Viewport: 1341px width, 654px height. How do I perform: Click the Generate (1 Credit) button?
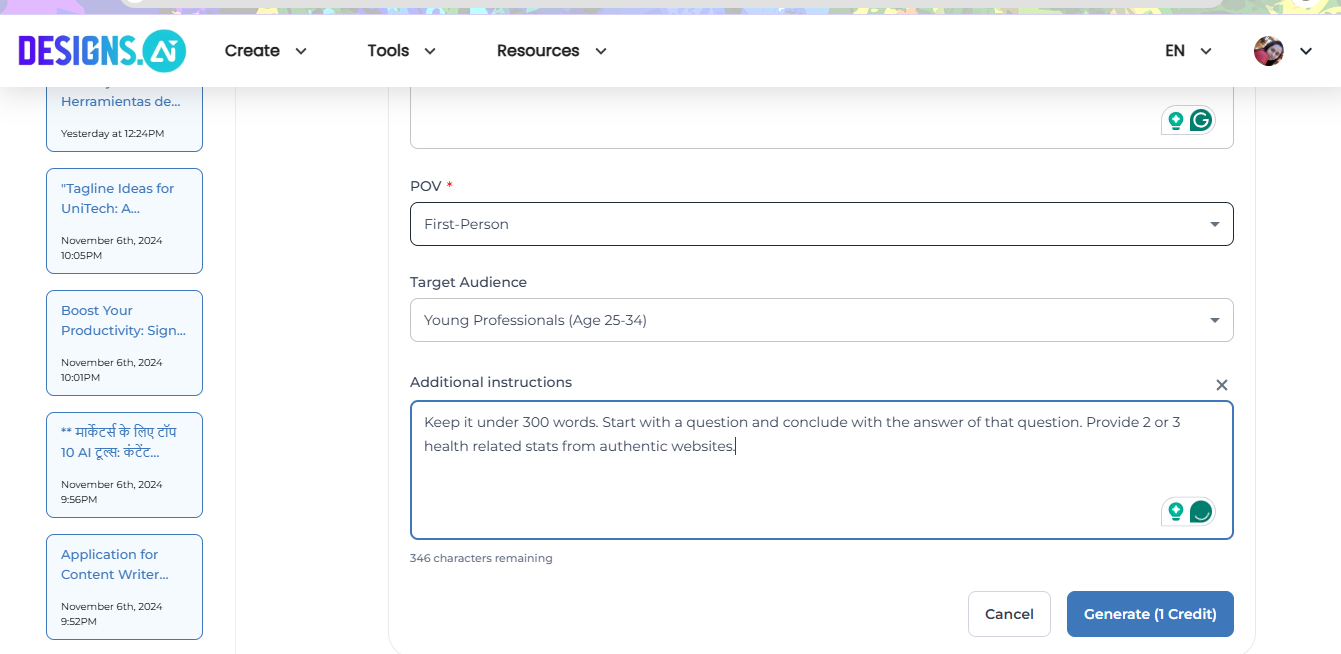coord(1149,613)
